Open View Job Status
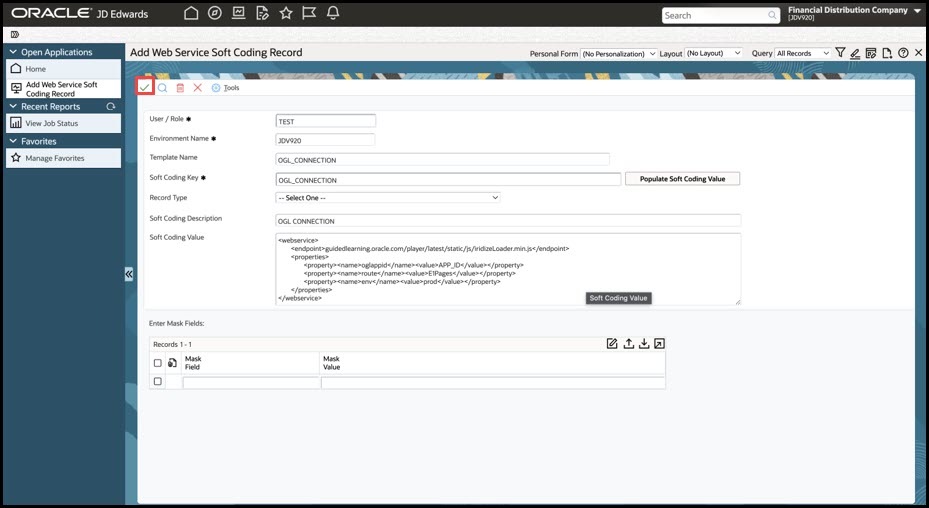The height and width of the screenshot is (508, 929). coord(63,123)
